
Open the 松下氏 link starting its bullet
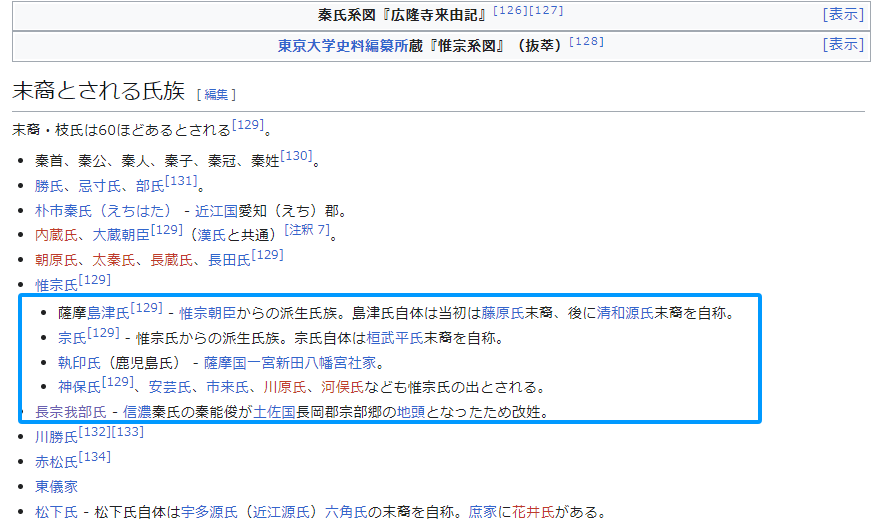(56, 512)
